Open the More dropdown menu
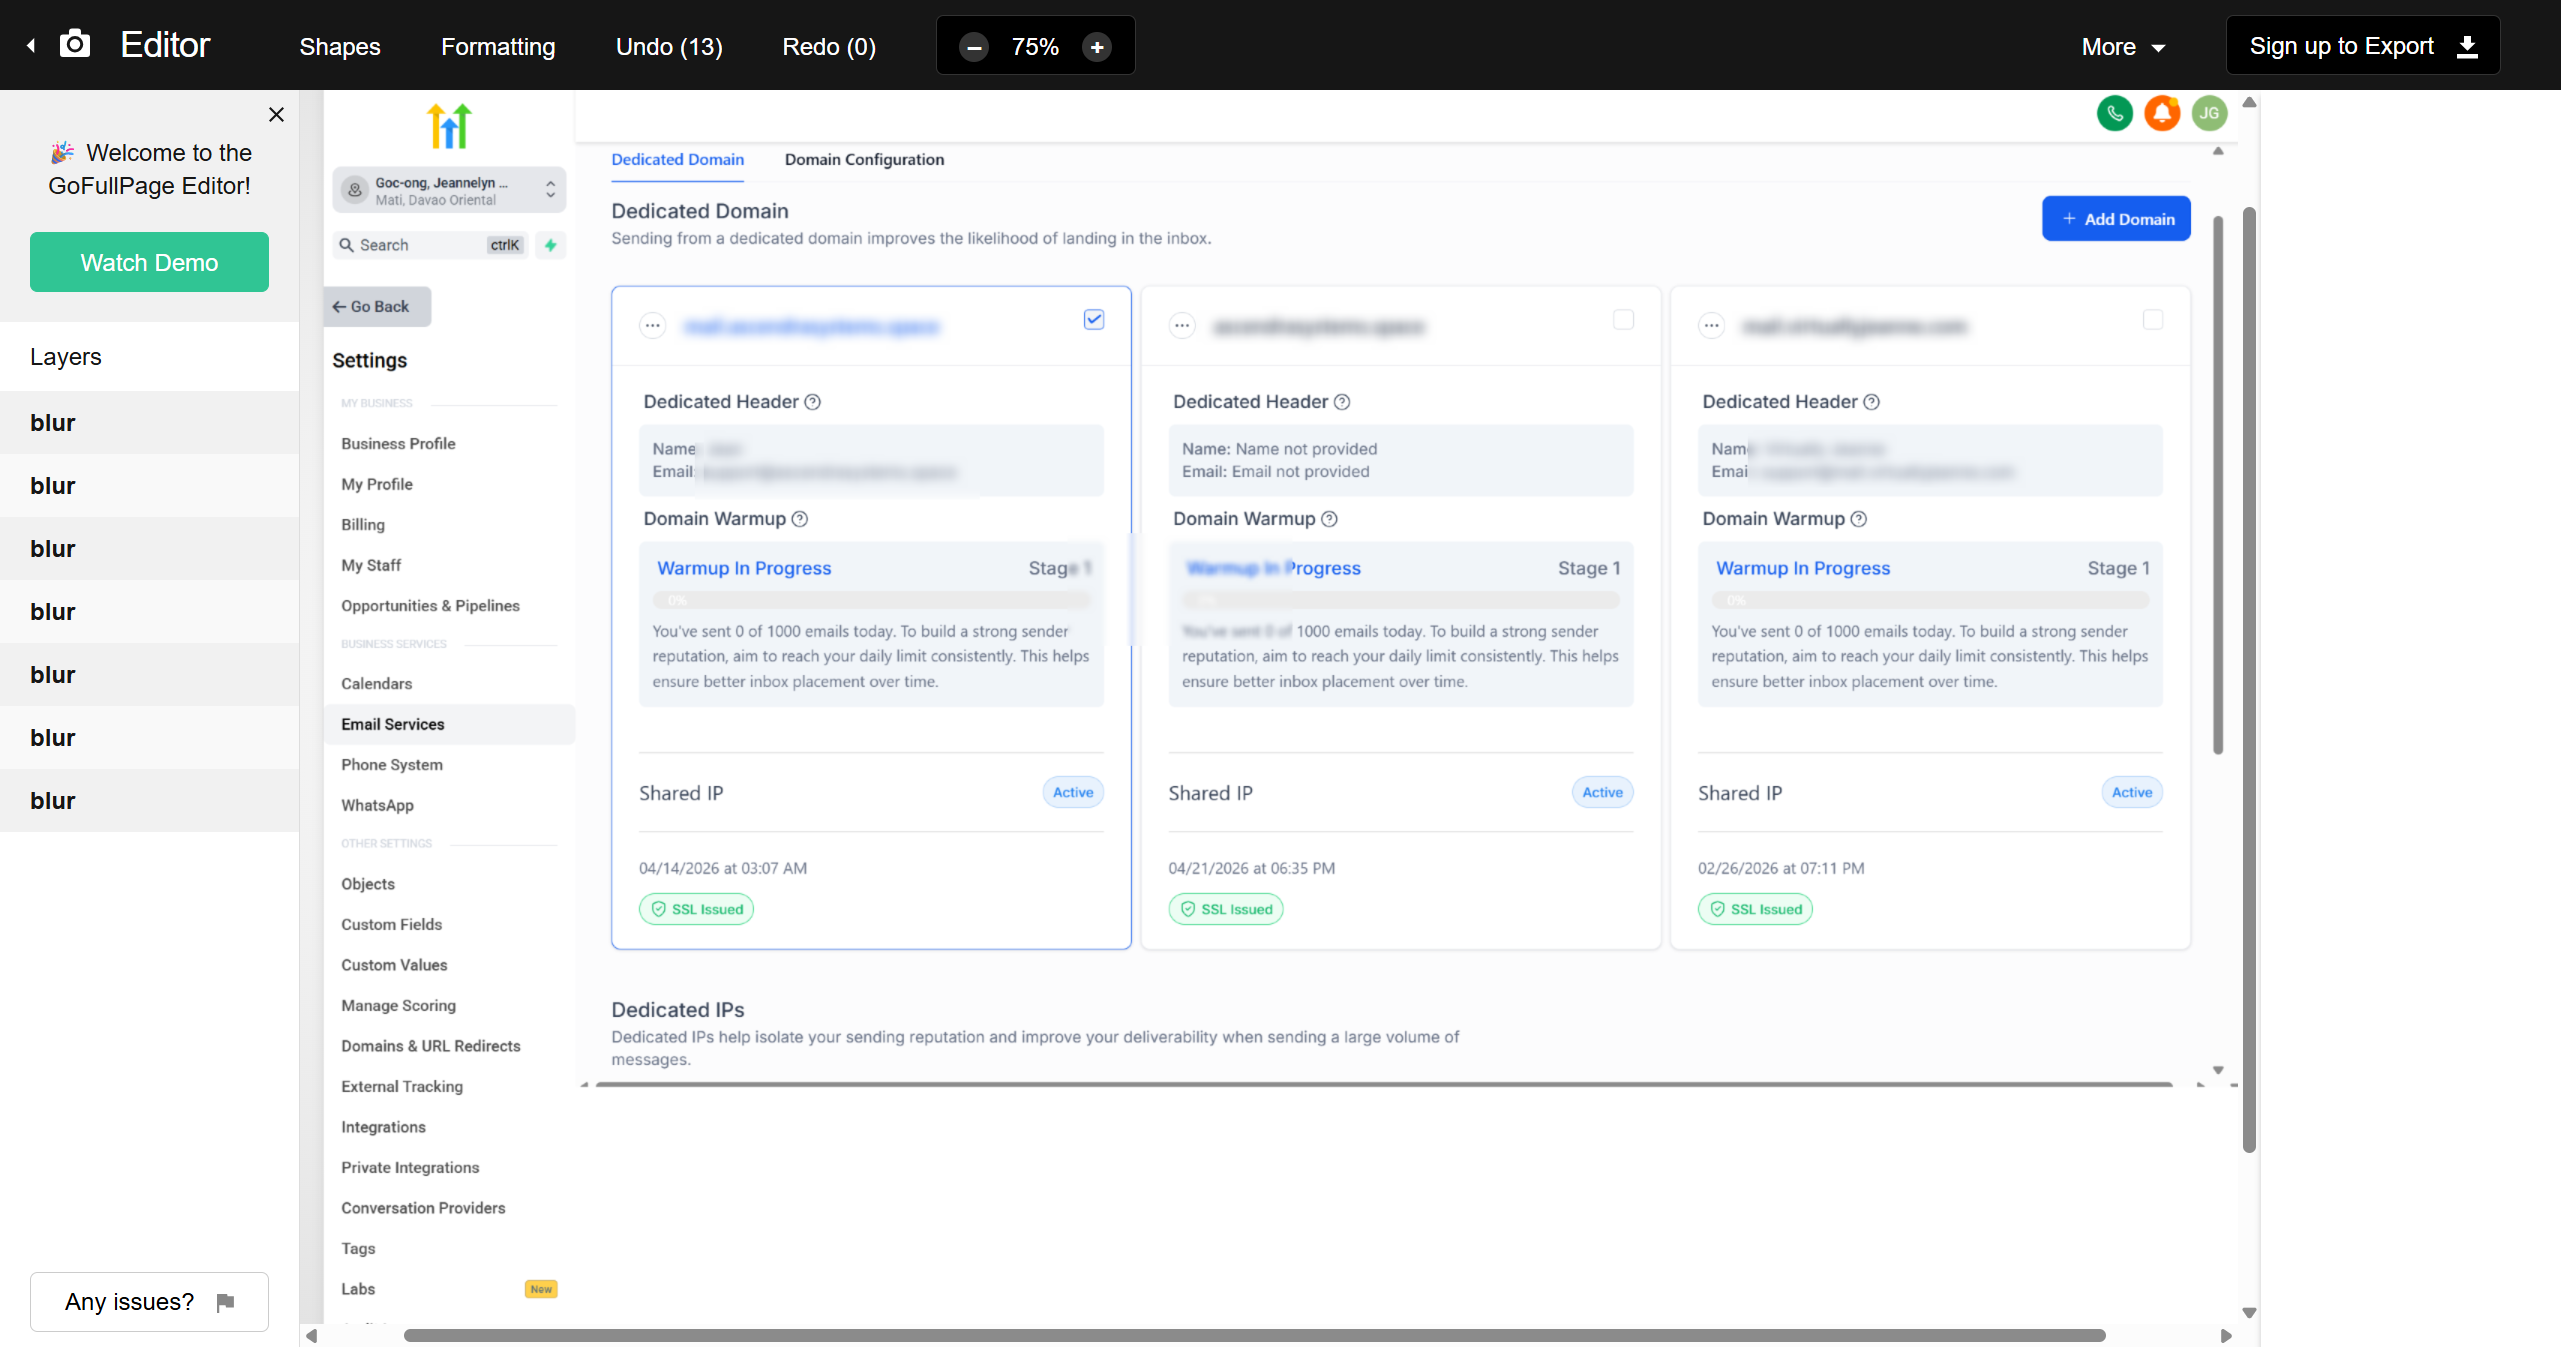Viewport: 2561px width, 1347px height. [x=2123, y=47]
